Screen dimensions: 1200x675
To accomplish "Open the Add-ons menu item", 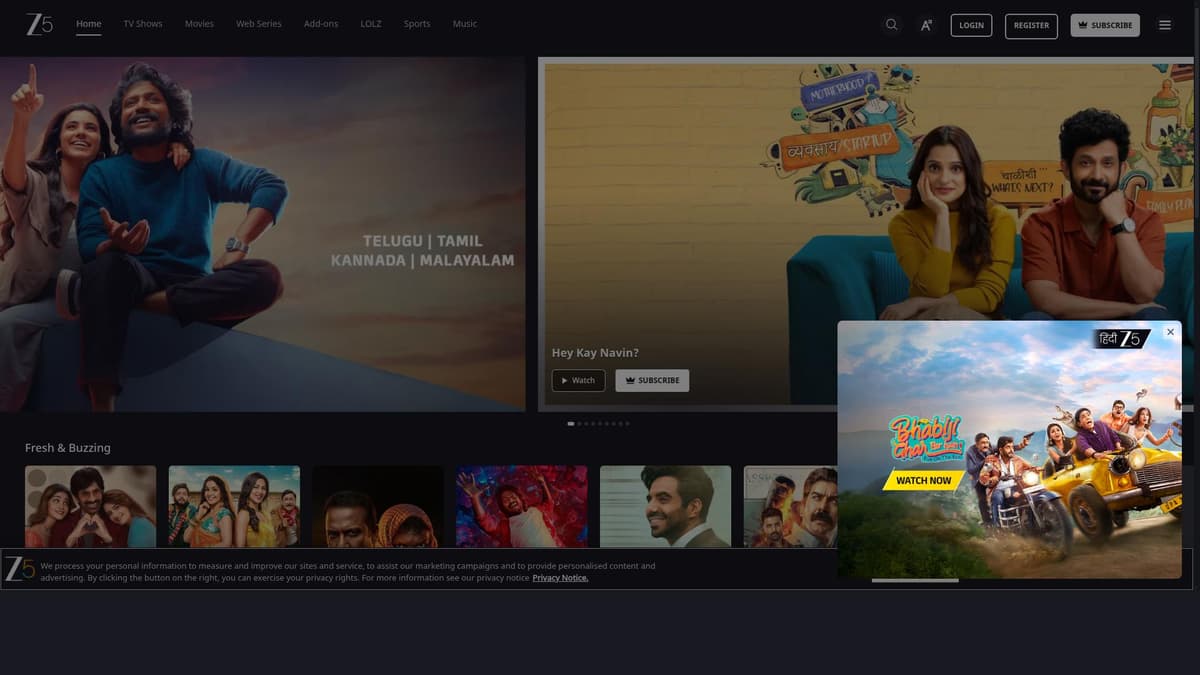I will [x=321, y=24].
